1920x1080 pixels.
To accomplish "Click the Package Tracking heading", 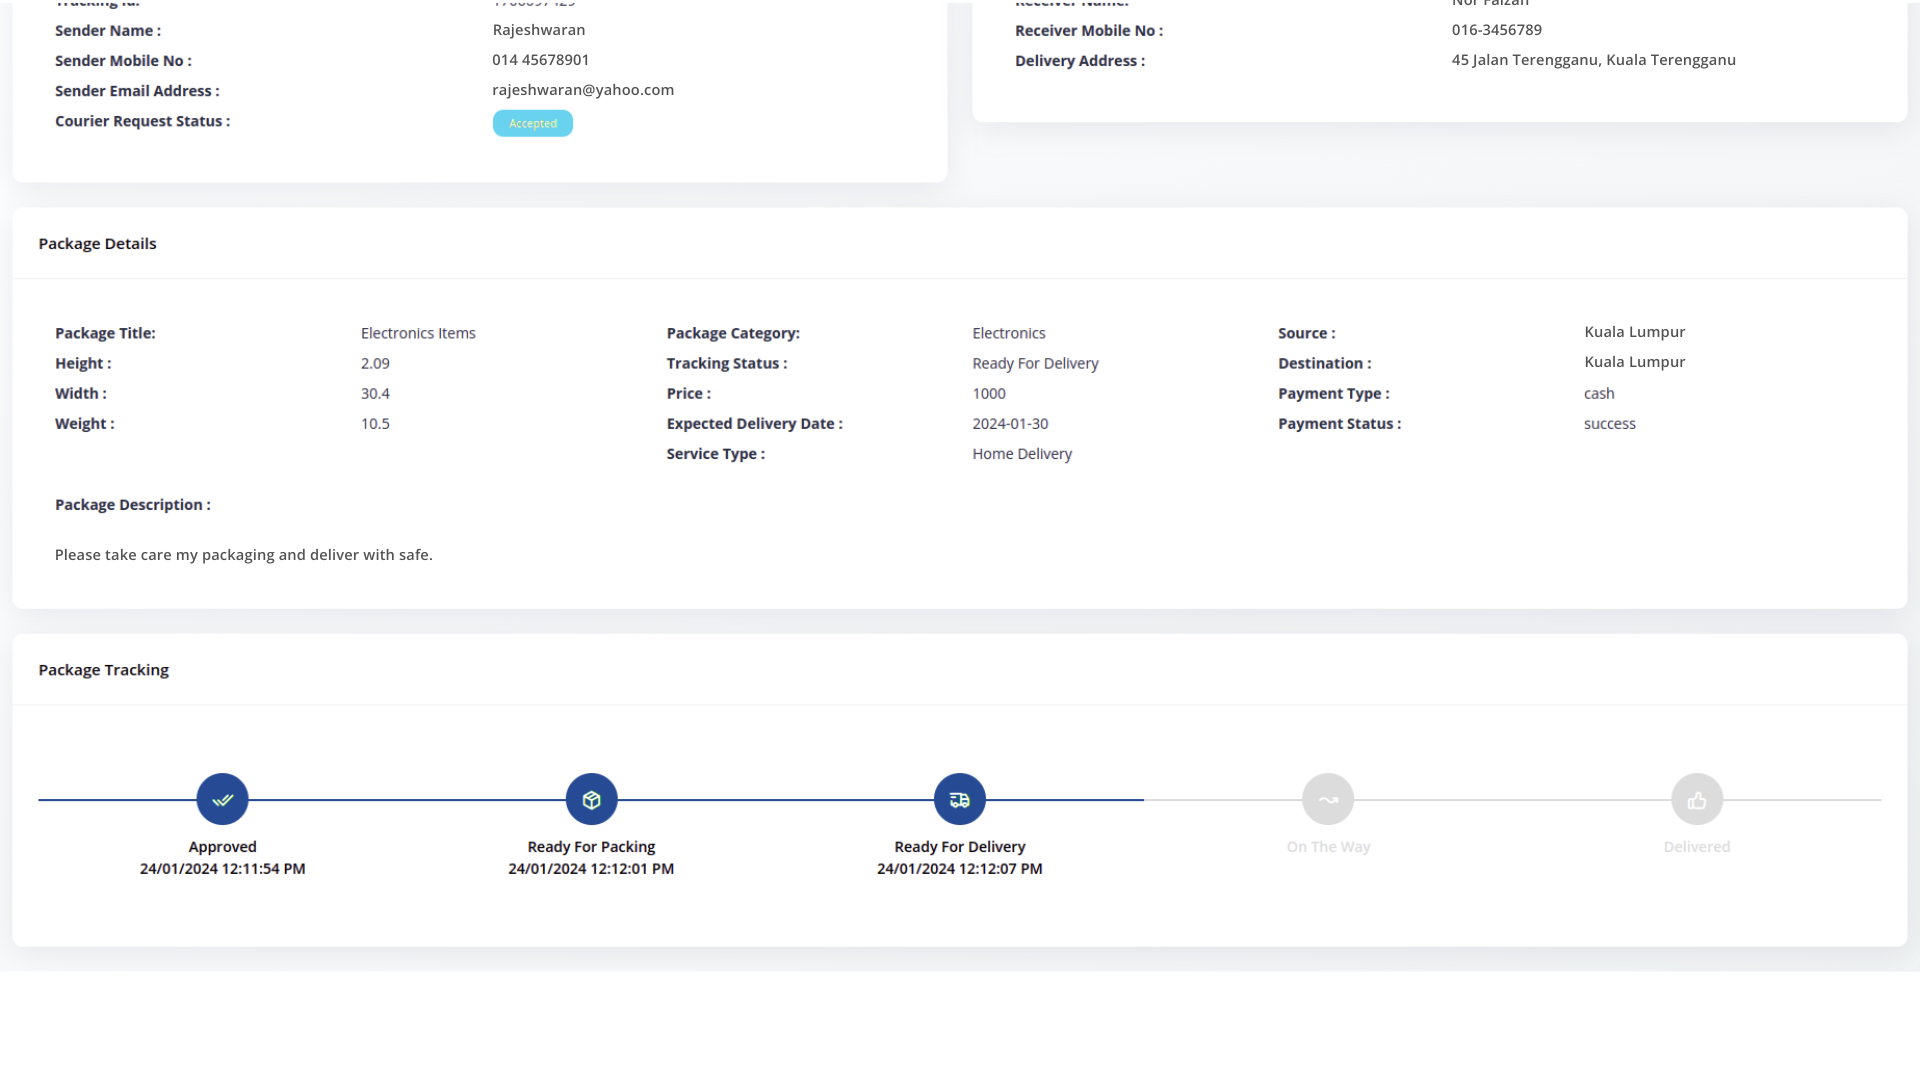I will [103, 670].
